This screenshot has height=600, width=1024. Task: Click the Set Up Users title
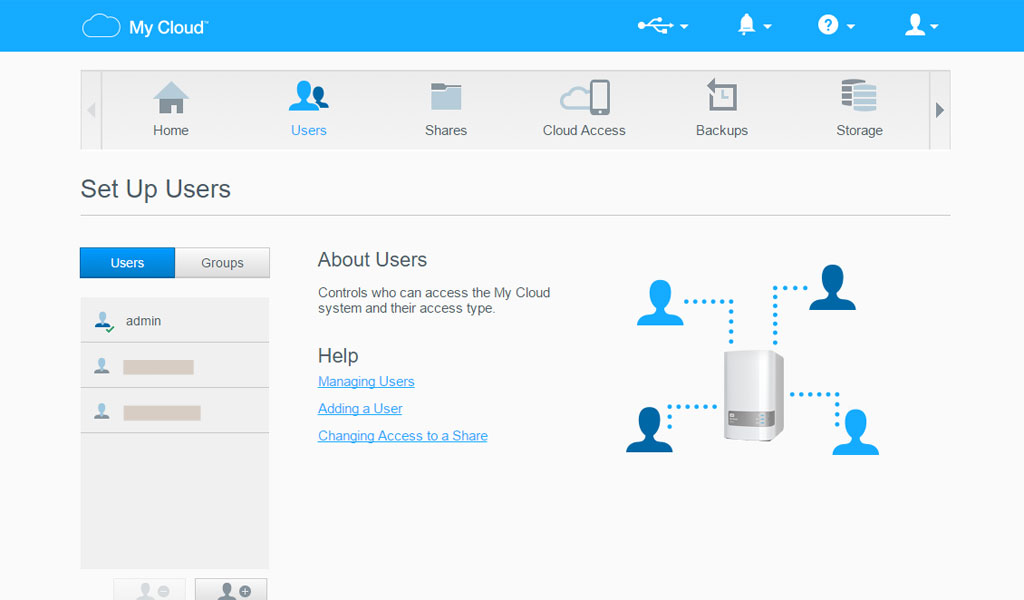(x=155, y=189)
